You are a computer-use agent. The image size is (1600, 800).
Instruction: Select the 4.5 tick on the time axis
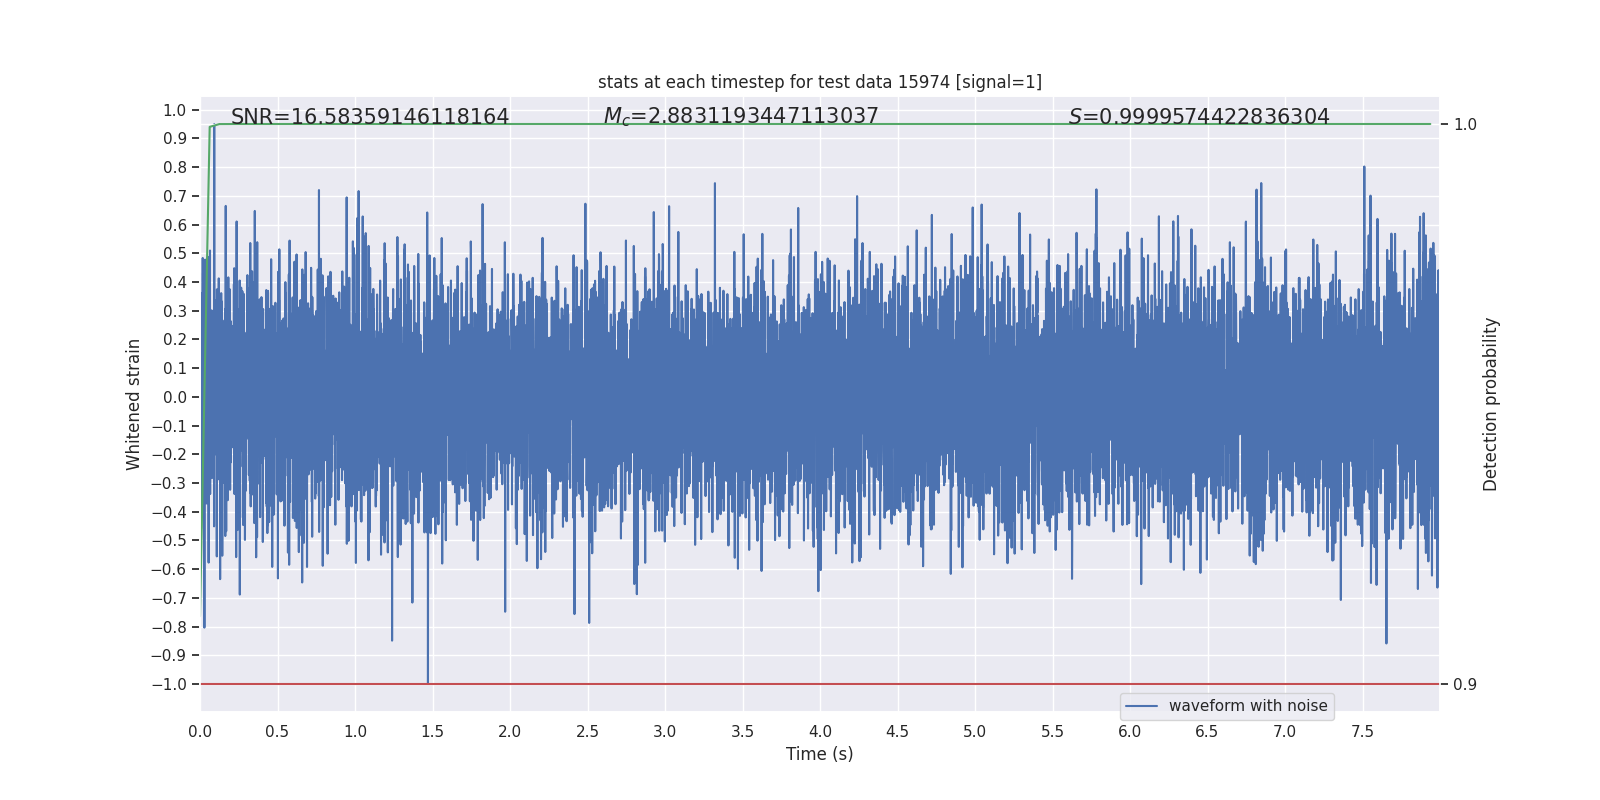tap(897, 731)
